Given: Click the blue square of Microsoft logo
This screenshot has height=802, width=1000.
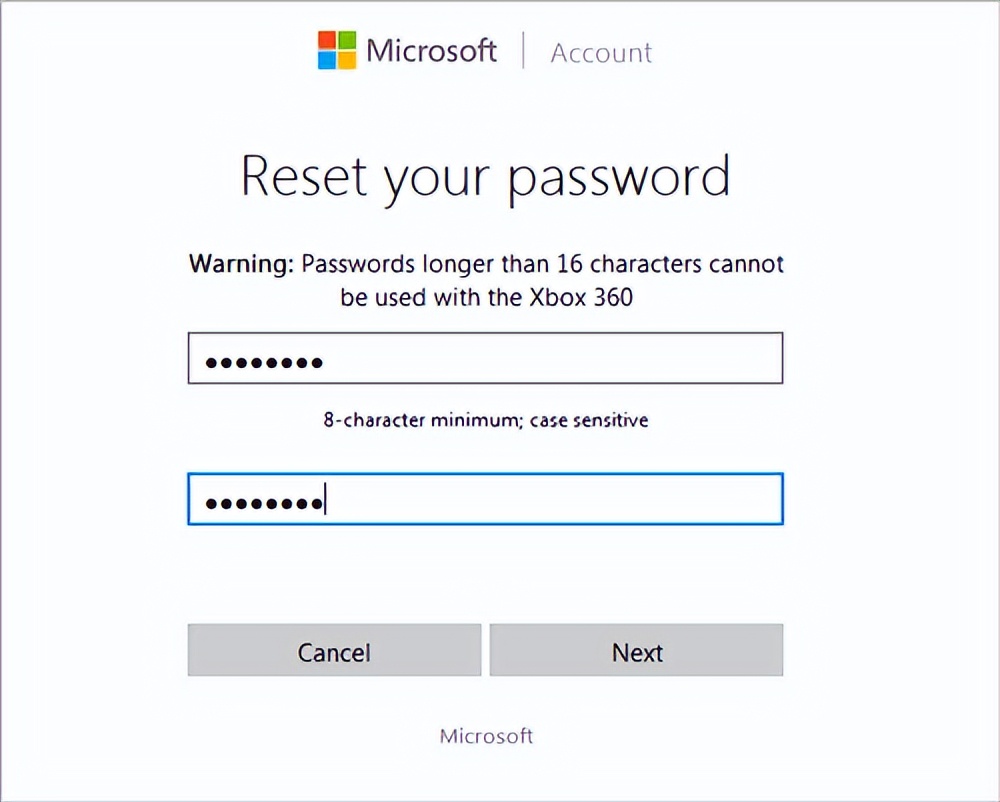Looking at the screenshot, I should [x=328, y=59].
